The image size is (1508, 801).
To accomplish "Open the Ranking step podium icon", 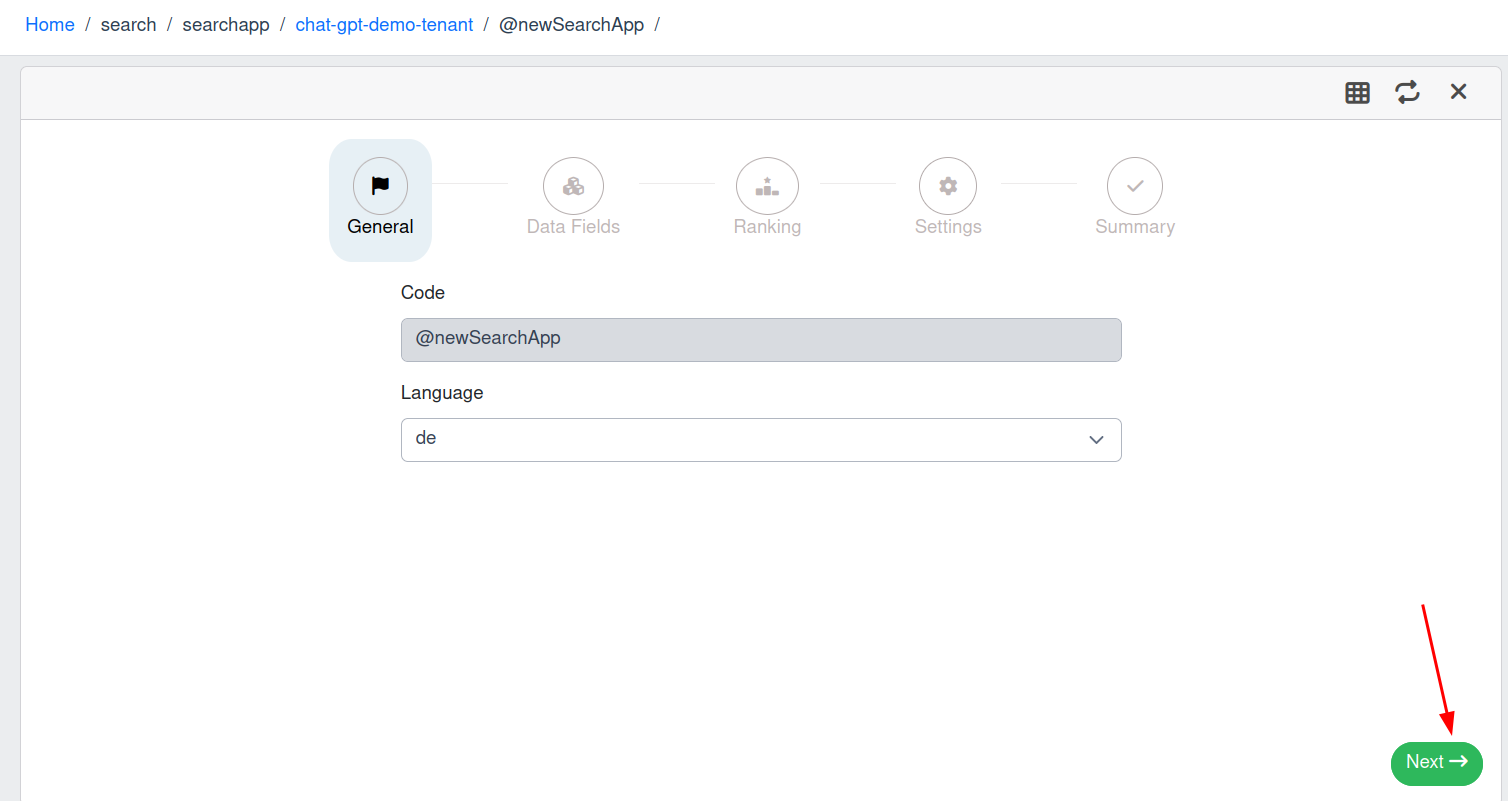I will pyautogui.click(x=767, y=186).
